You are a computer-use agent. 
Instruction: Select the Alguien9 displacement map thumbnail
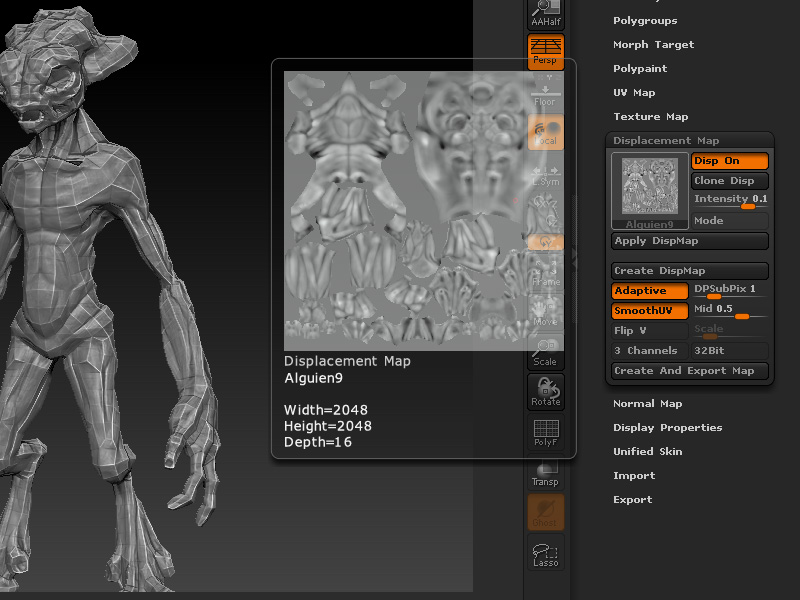pyautogui.click(x=649, y=191)
